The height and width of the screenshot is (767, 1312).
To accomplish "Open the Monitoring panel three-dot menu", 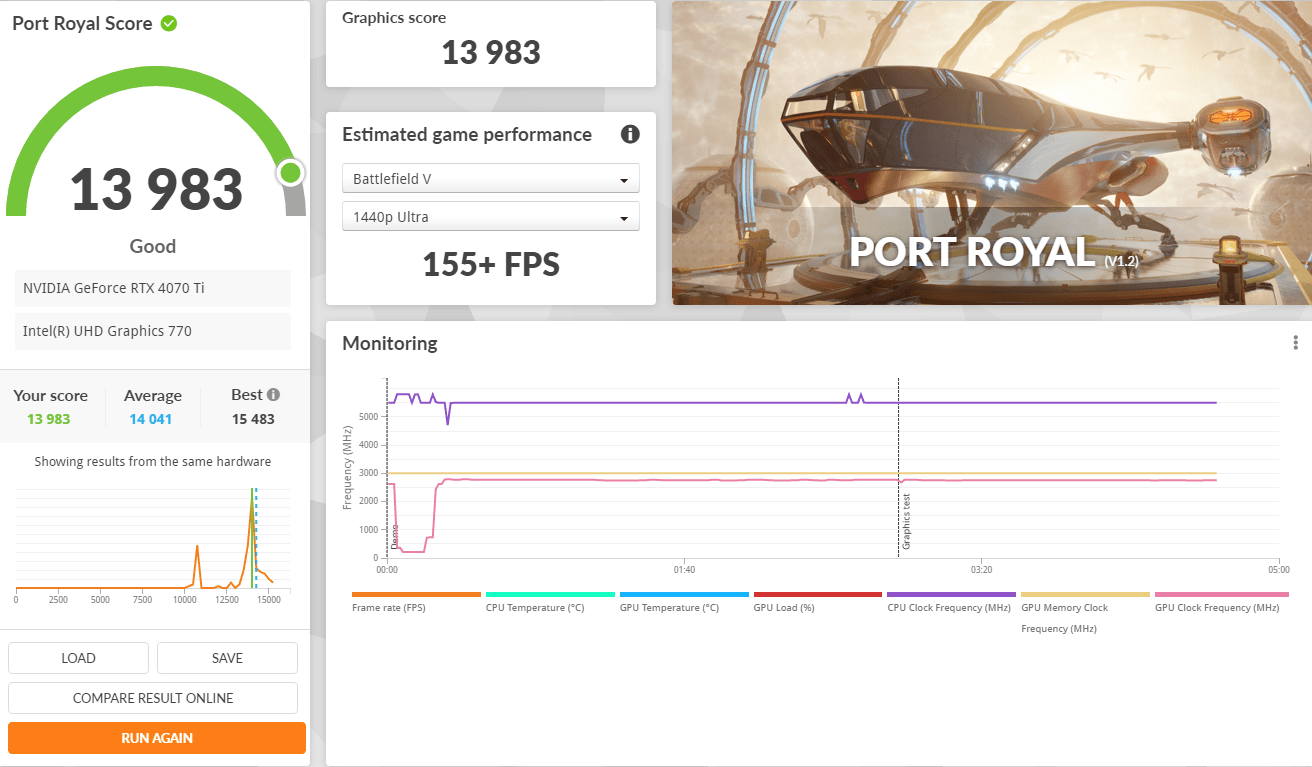I will point(1295,343).
